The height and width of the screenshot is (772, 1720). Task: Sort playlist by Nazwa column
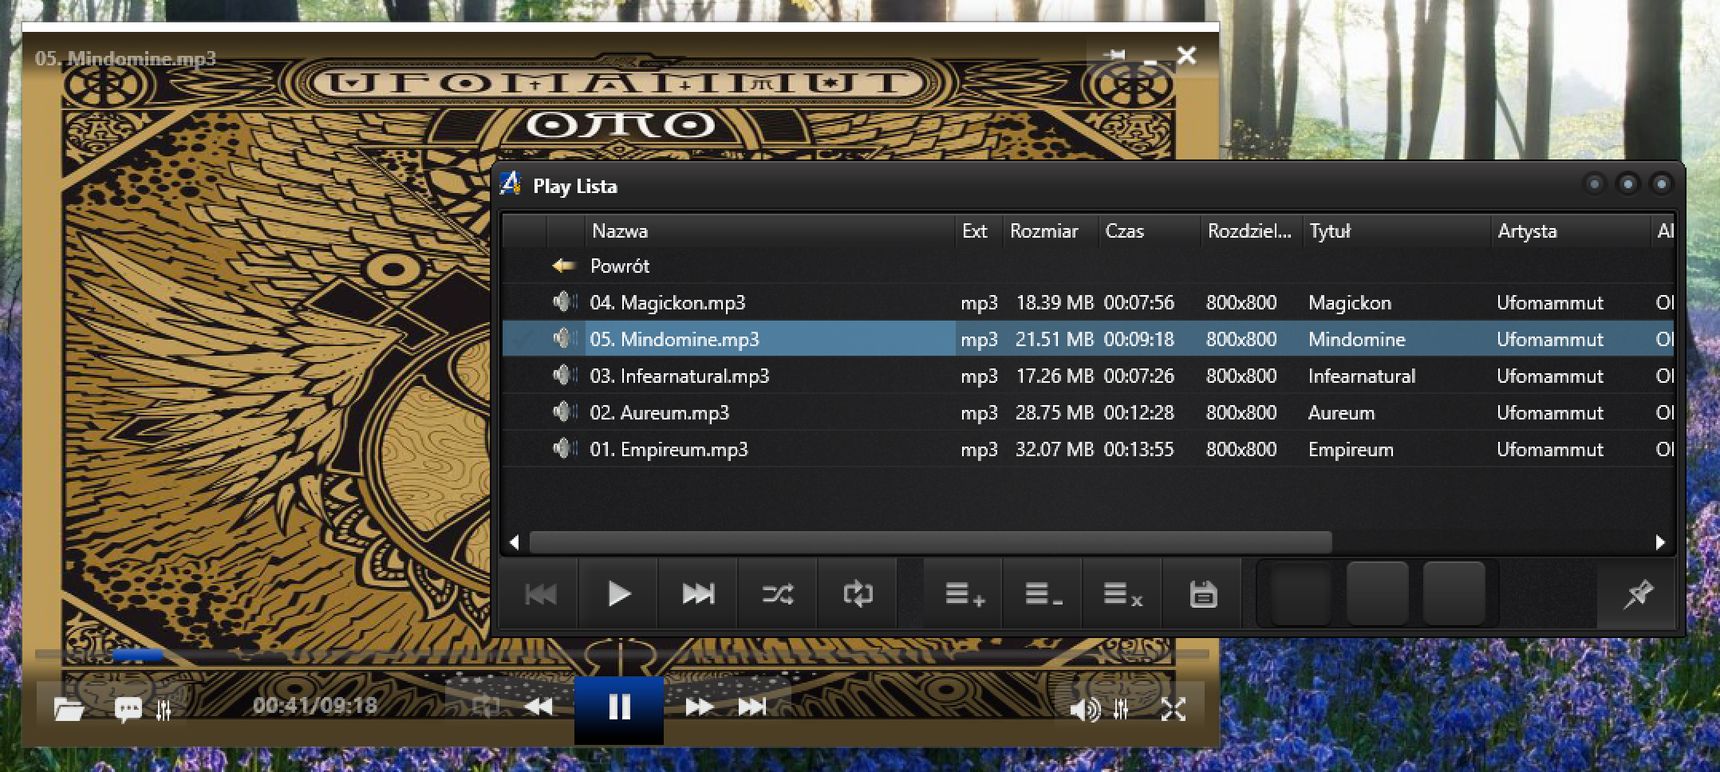pyautogui.click(x=769, y=231)
